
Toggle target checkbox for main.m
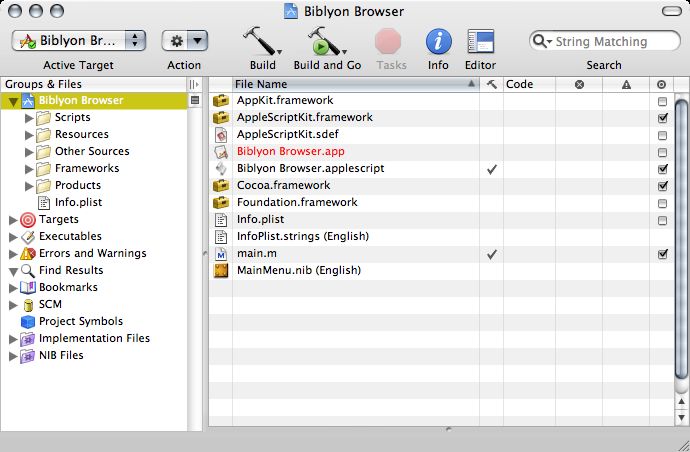click(662, 255)
